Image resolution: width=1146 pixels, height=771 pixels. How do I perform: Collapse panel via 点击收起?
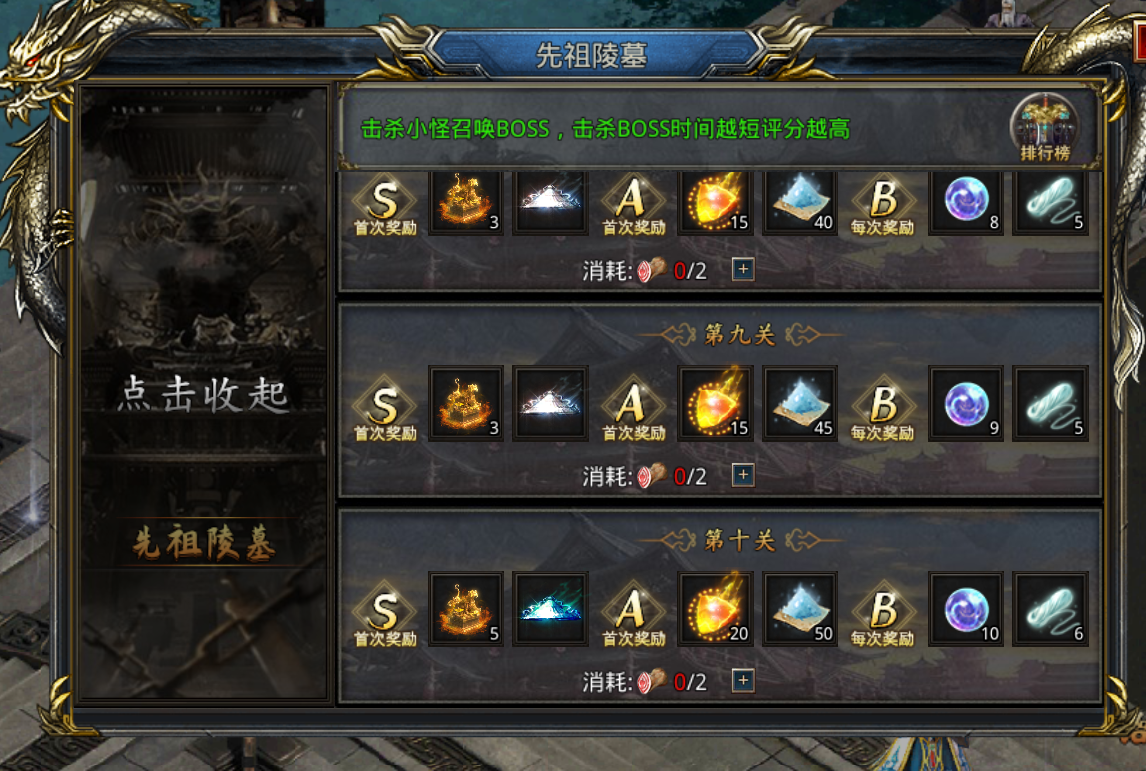pos(204,395)
